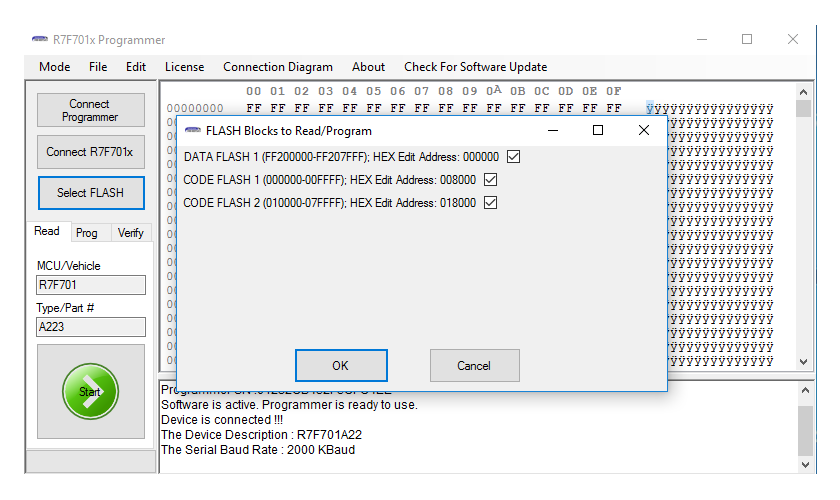Open the Edit menu
This screenshot has width=840, height=500.
136,67
